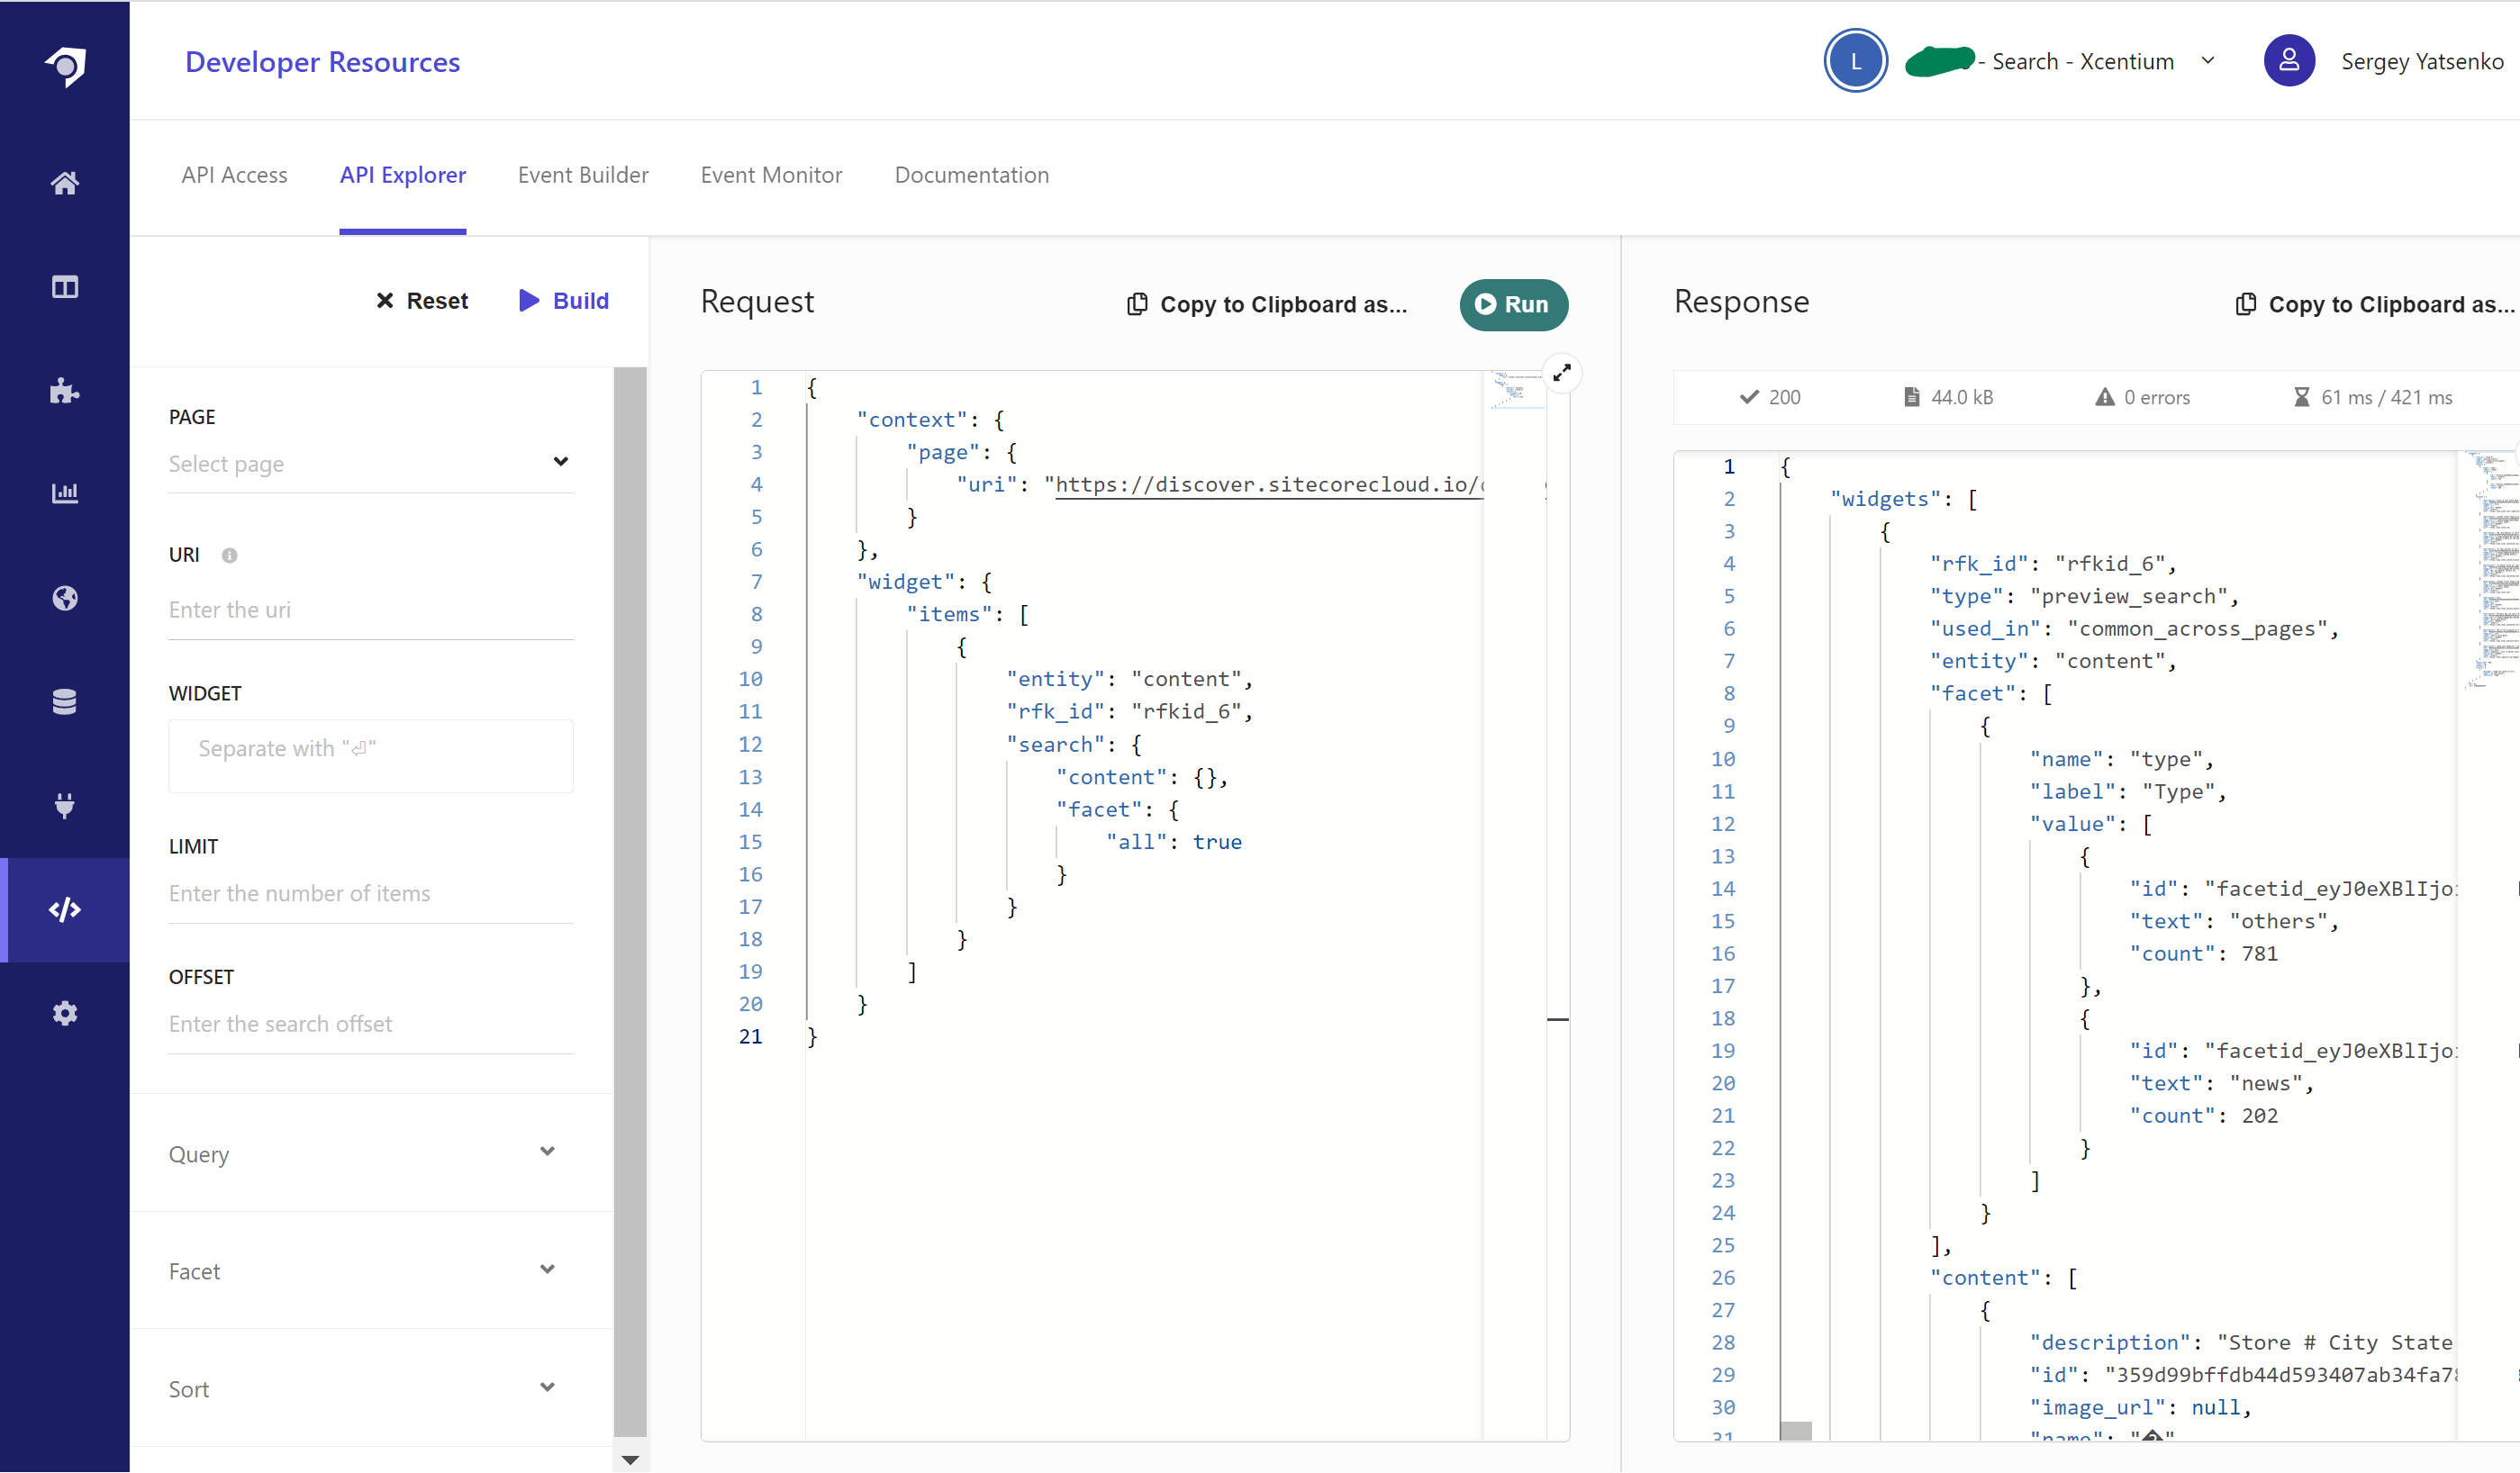Click the "count": 202 response line
This screenshot has width=2520, height=1473.
click(2203, 1115)
